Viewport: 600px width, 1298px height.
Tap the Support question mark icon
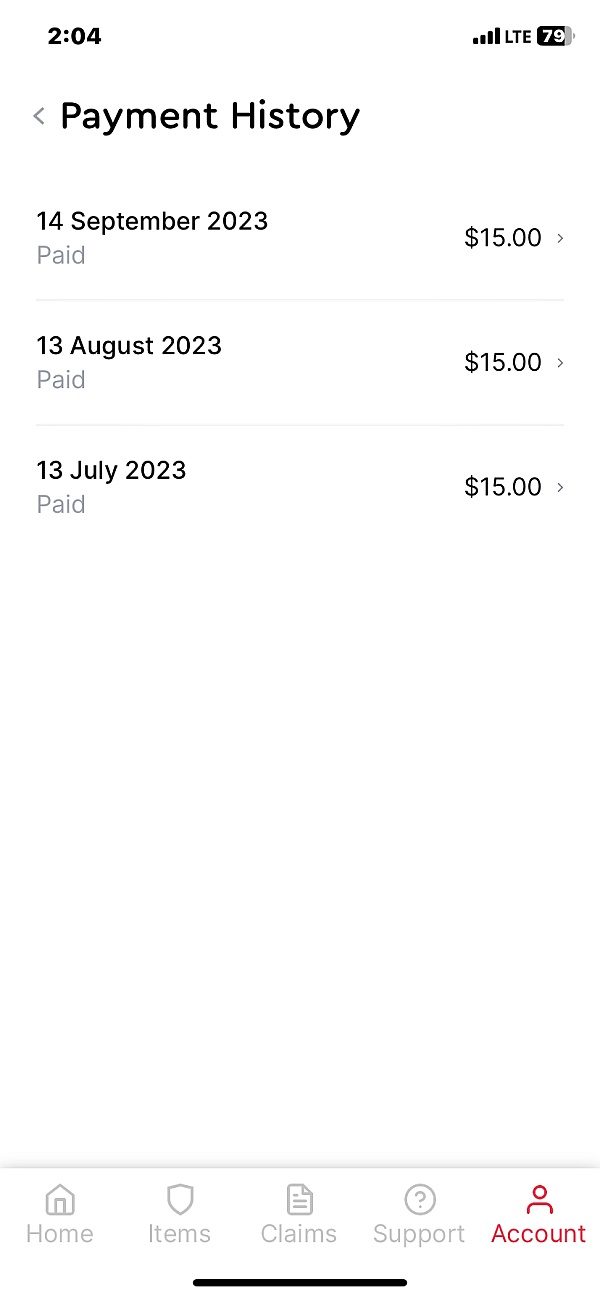[419, 1198]
